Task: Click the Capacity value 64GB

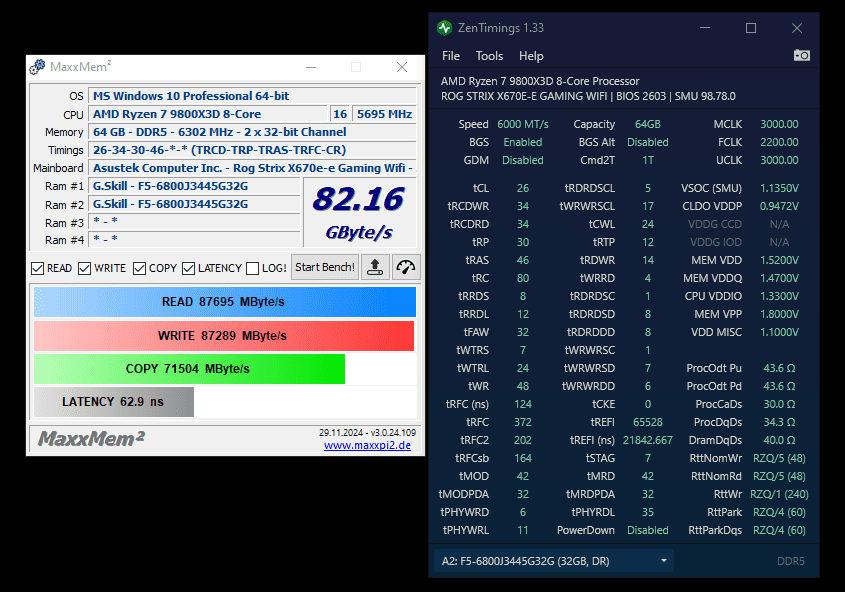Action: coord(648,124)
